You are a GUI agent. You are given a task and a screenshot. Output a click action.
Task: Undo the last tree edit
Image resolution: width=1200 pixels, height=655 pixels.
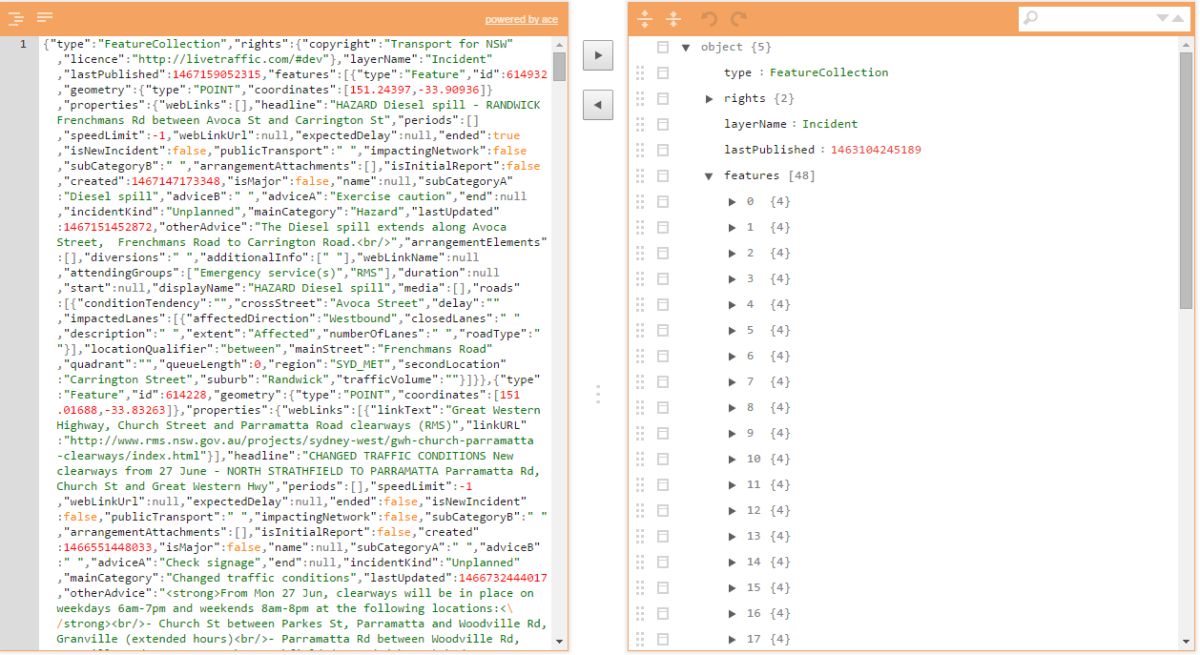click(711, 17)
